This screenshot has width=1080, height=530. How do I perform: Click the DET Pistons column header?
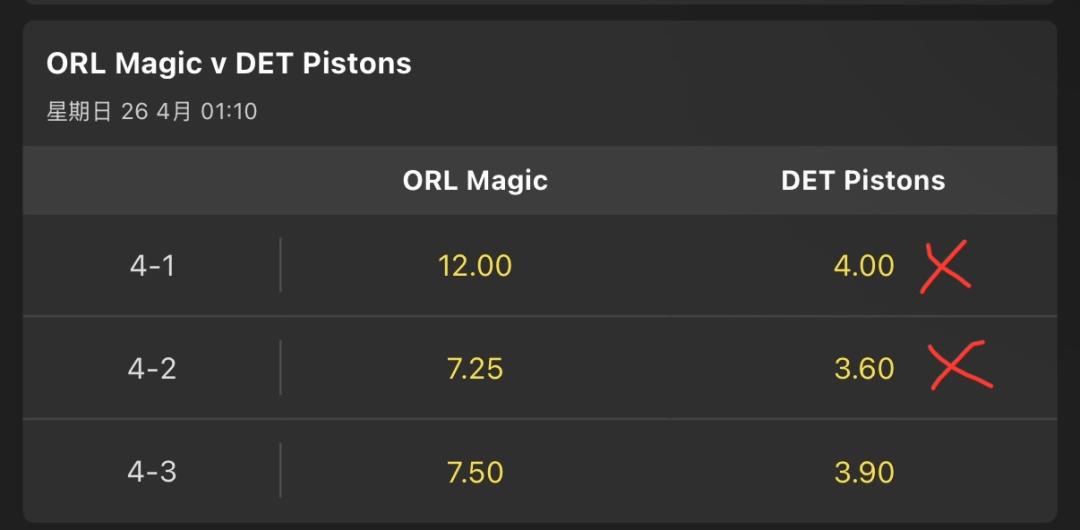click(x=863, y=181)
